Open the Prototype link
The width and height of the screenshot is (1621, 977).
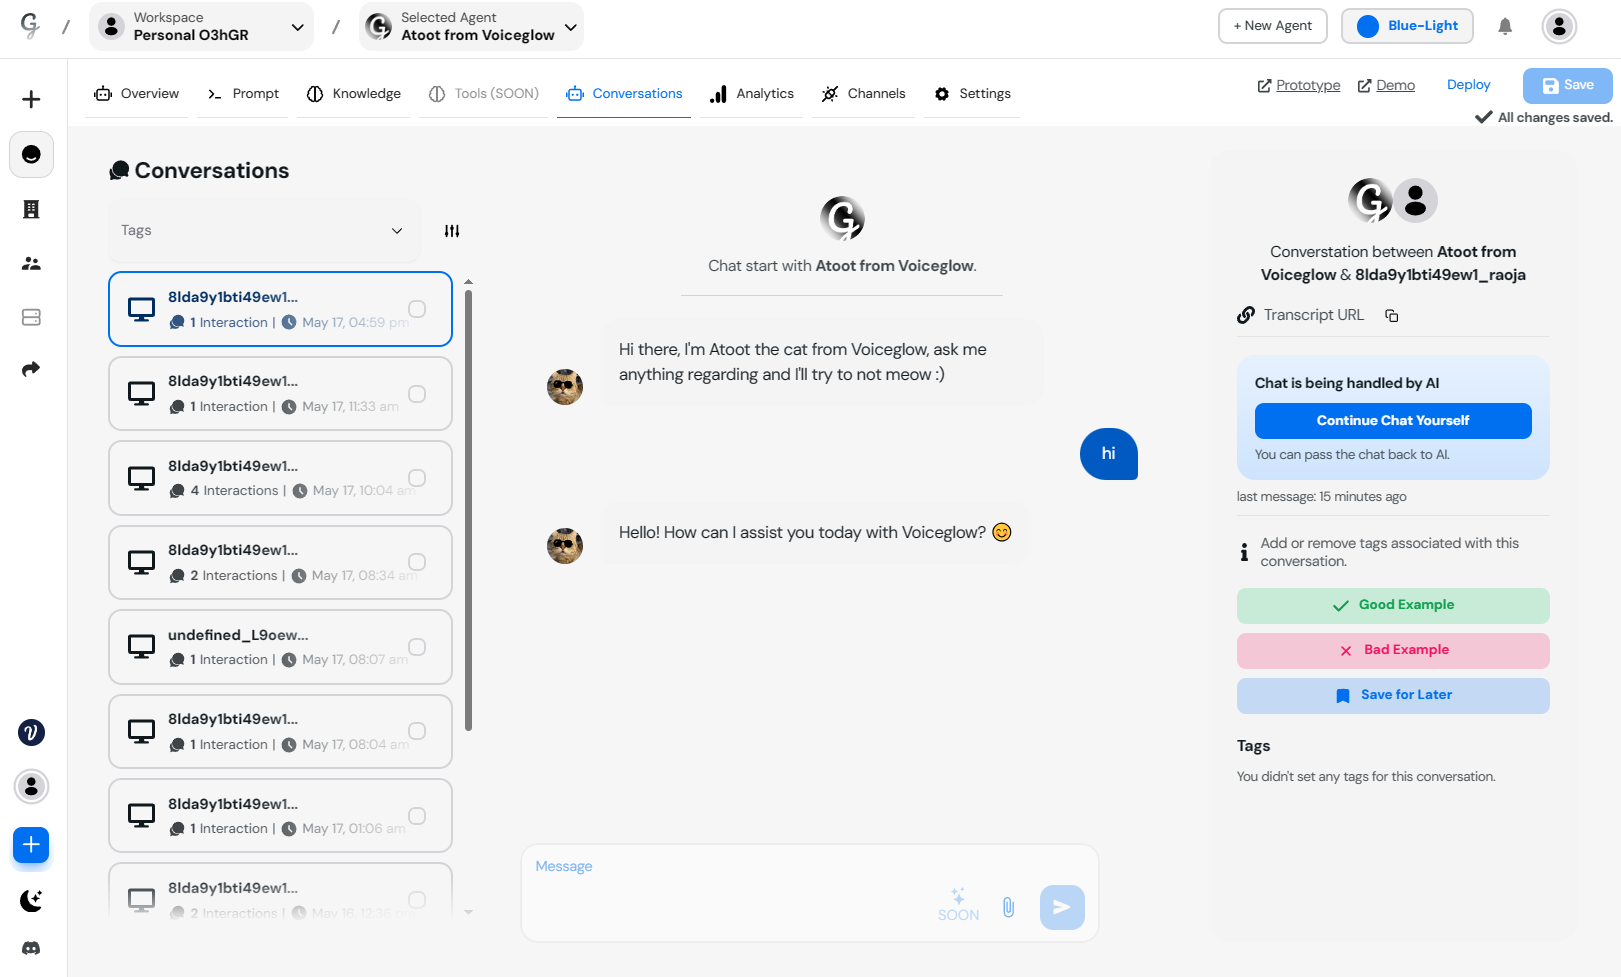click(1299, 86)
